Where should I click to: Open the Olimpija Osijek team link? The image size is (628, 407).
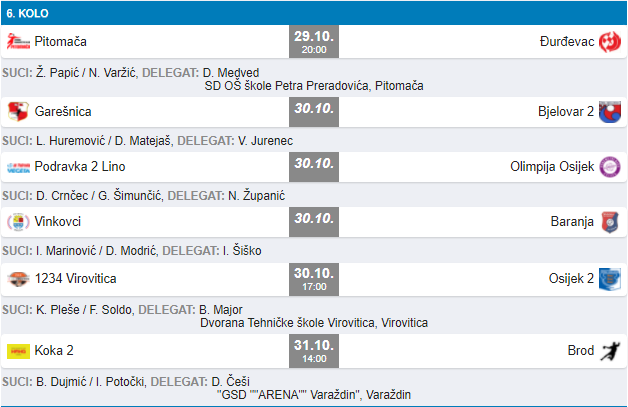coord(551,166)
